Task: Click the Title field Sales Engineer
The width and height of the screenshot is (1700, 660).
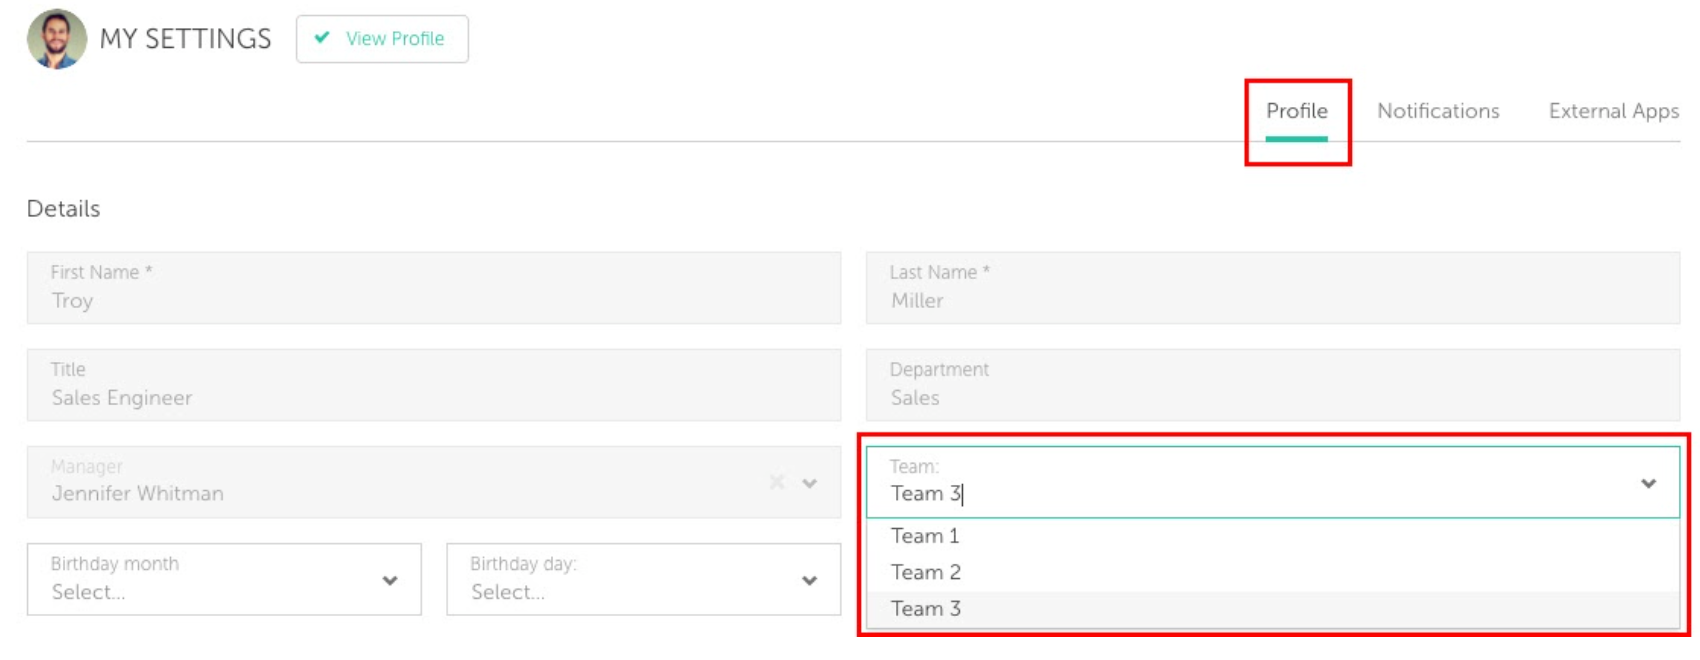Action: click(434, 385)
